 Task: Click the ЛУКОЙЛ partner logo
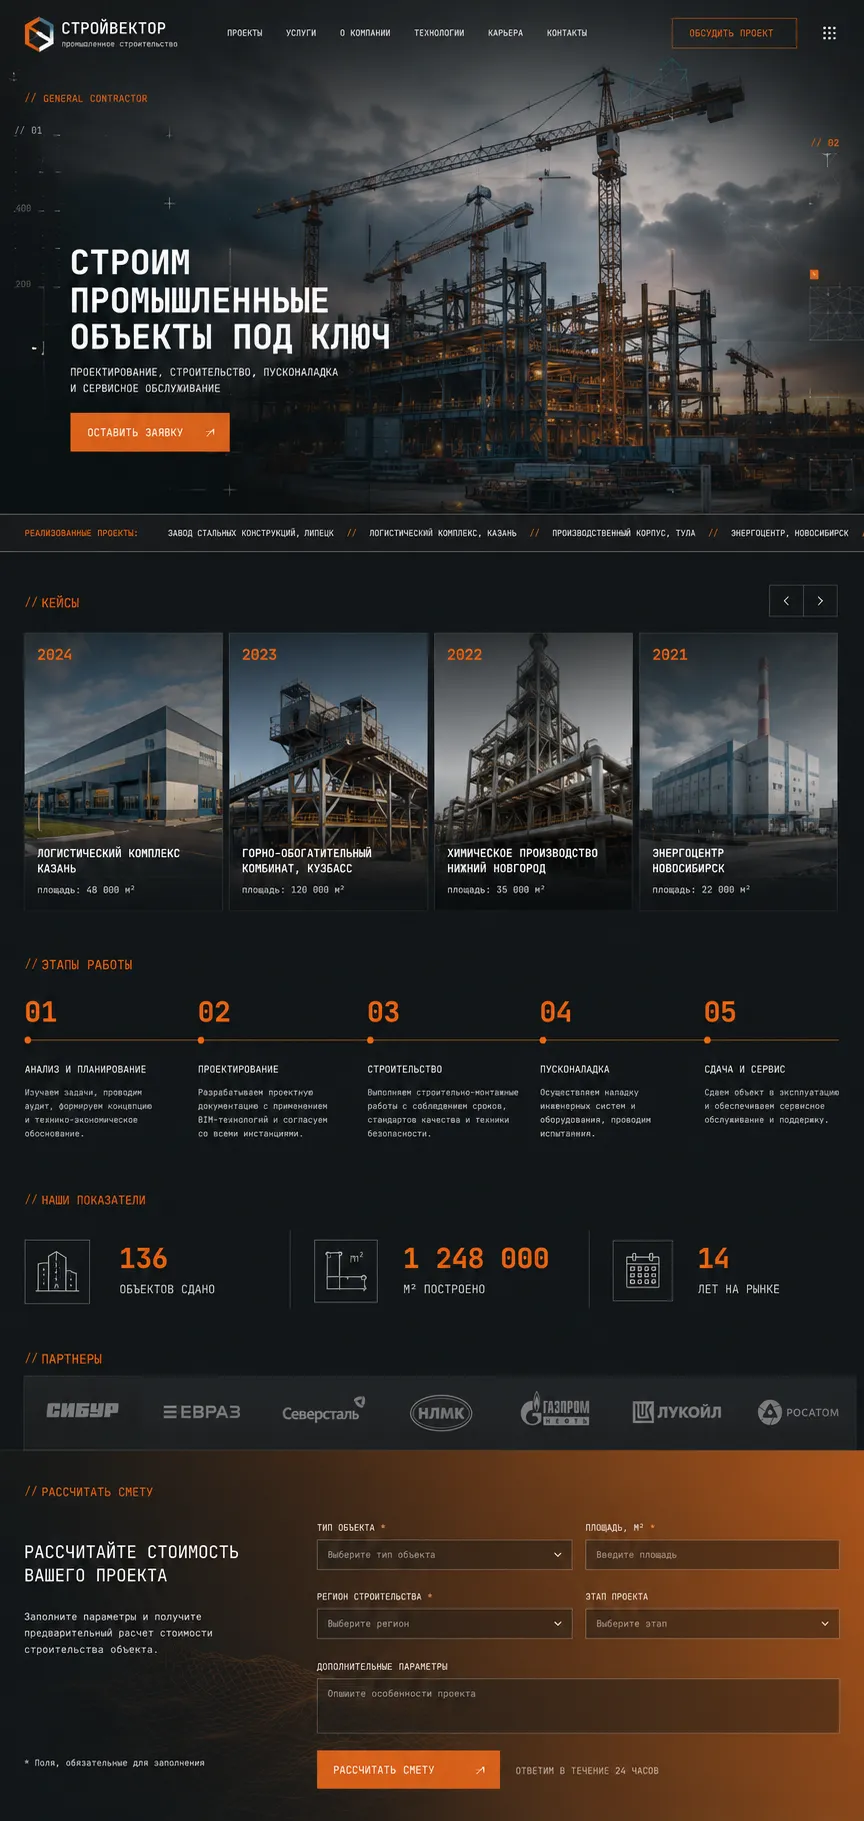point(677,1412)
